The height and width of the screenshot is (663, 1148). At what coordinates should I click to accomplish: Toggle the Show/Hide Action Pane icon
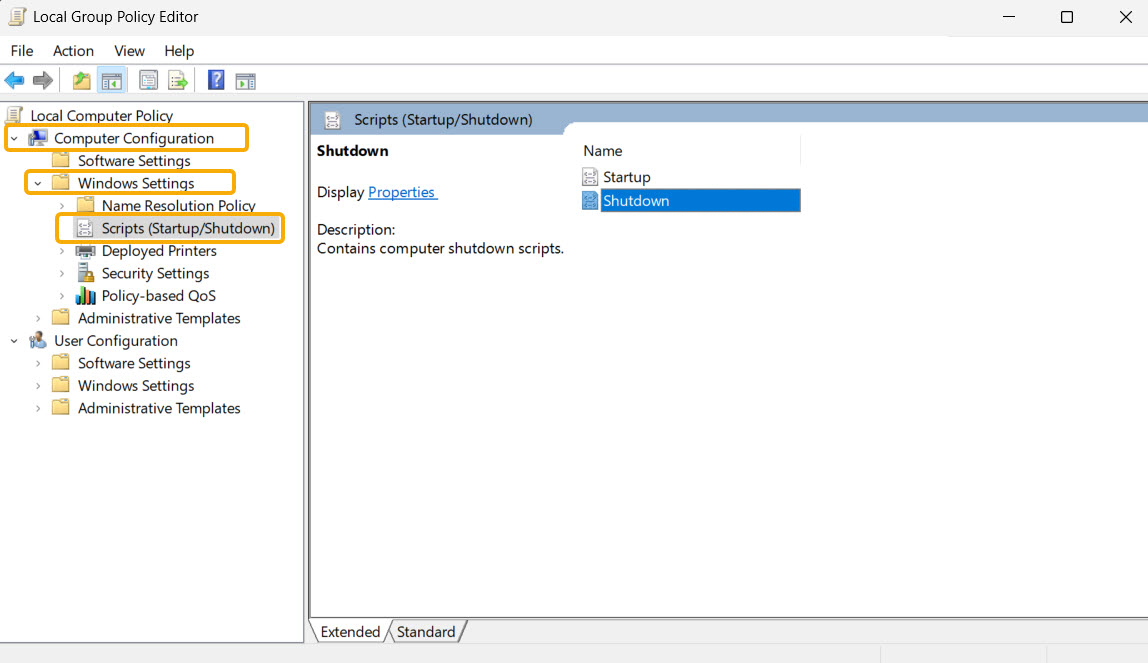point(246,80)
